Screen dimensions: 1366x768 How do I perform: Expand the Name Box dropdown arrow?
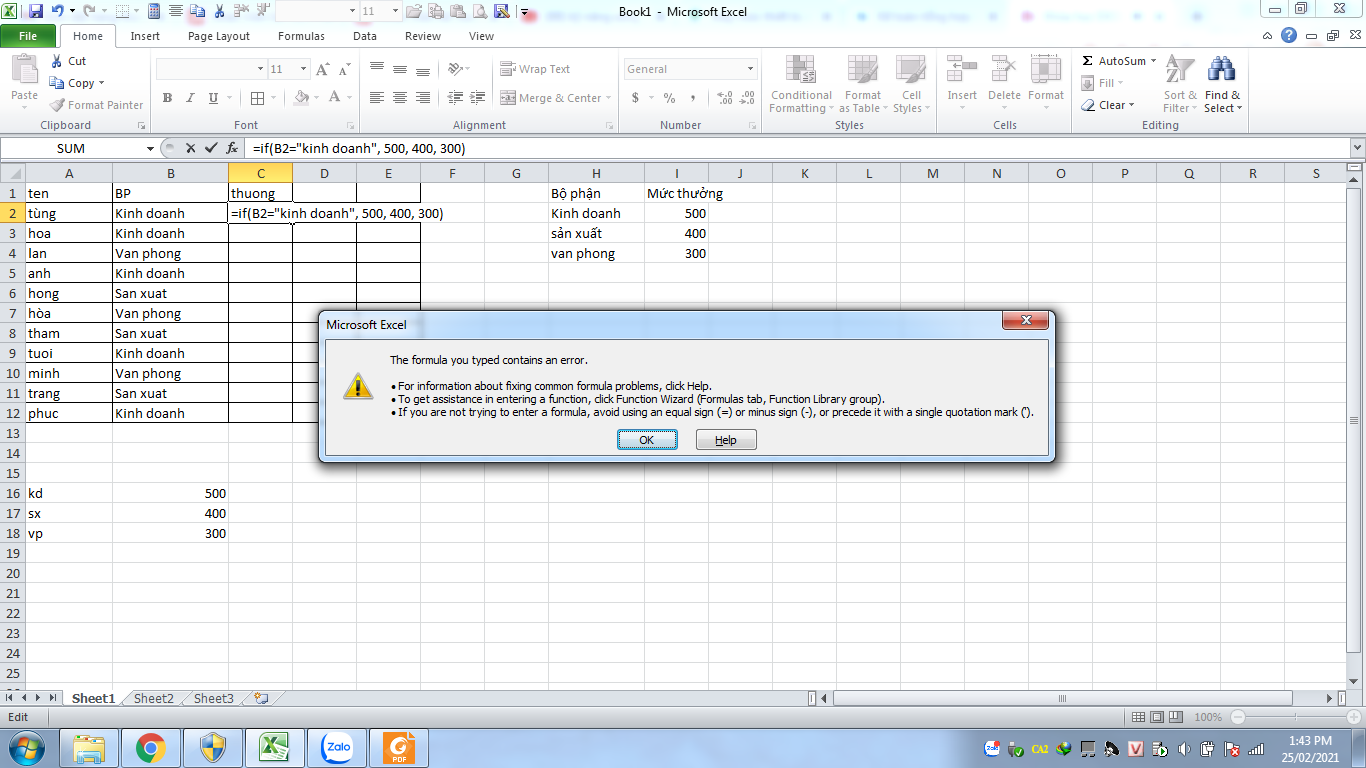[151, 148]
